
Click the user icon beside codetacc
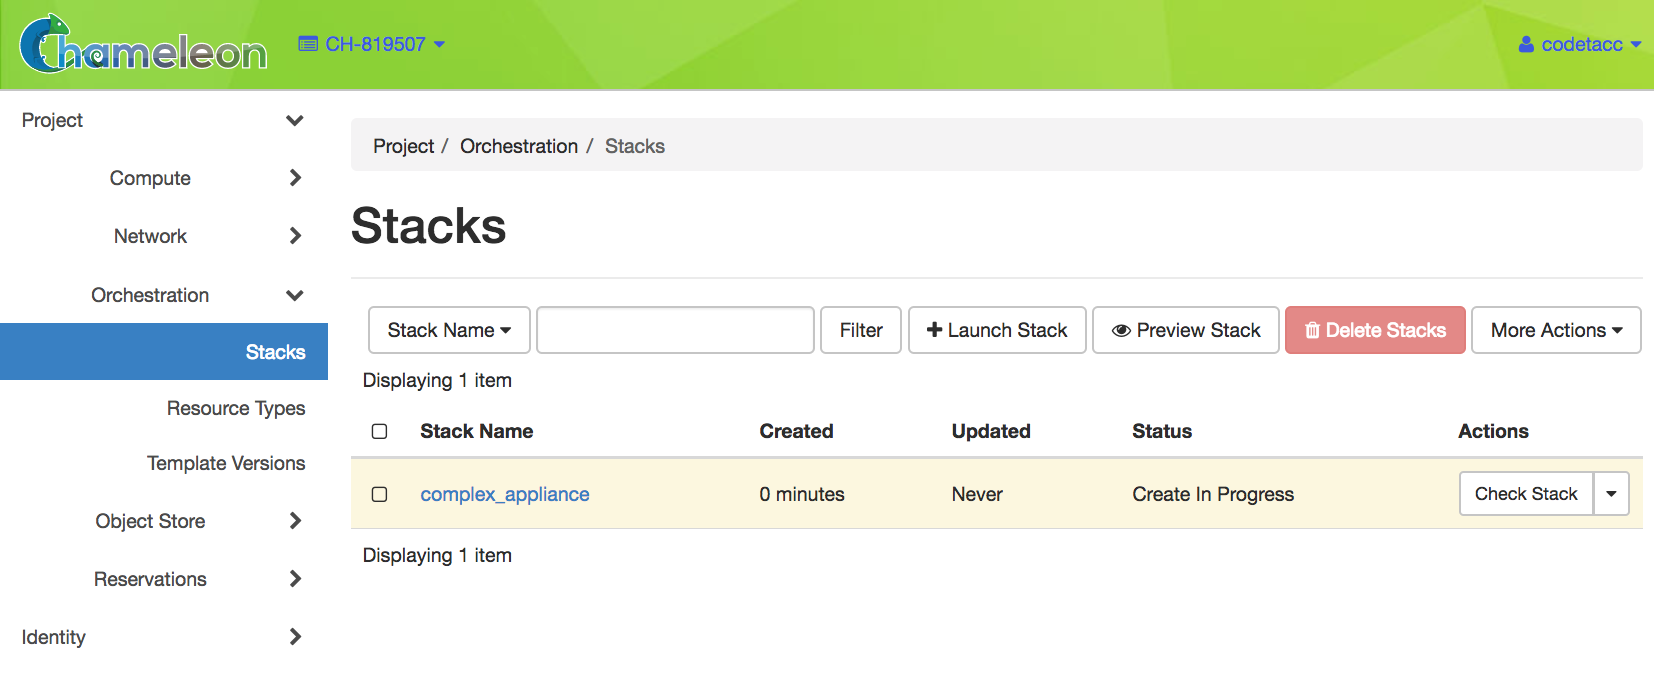coord(1526,44)
